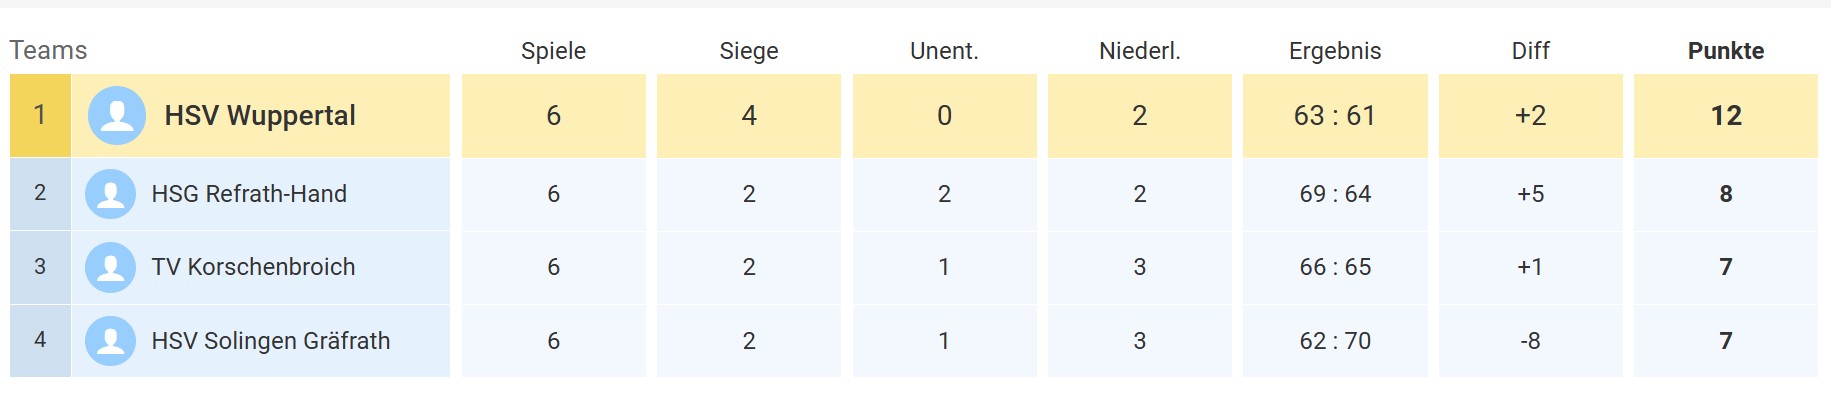The width and height of the screenshot is (1831, 394).
Task: Select the TV Korschenbroich team name
Action: point(253,267)
